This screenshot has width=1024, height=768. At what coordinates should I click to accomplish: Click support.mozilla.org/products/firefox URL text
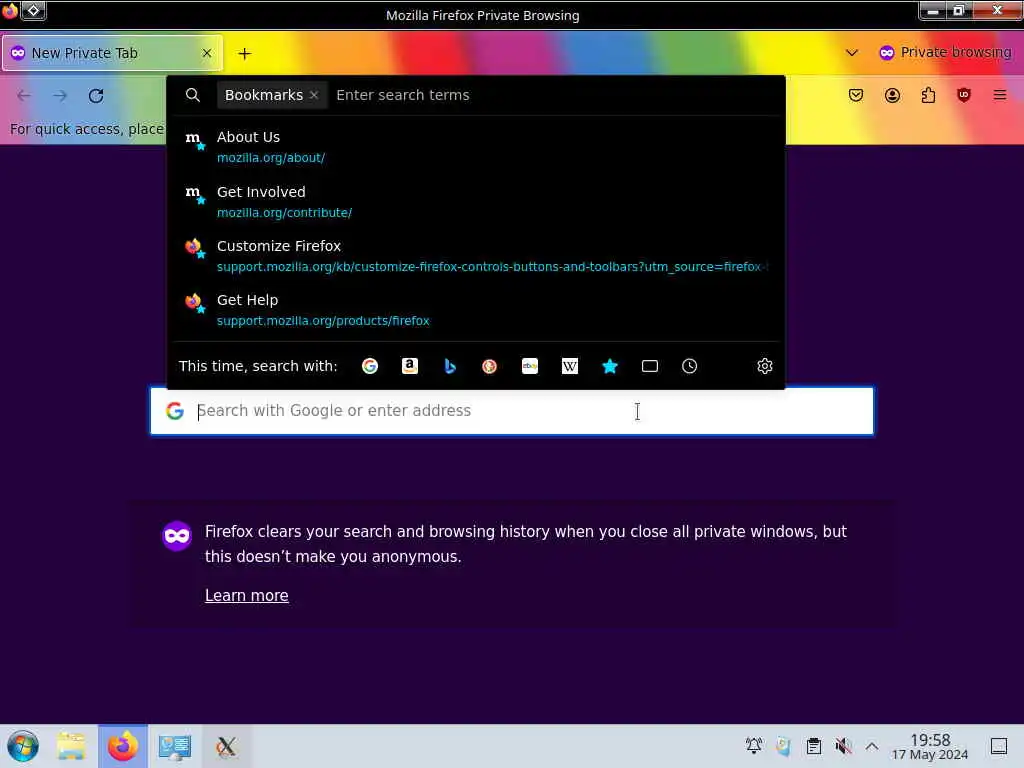[323, 321]
